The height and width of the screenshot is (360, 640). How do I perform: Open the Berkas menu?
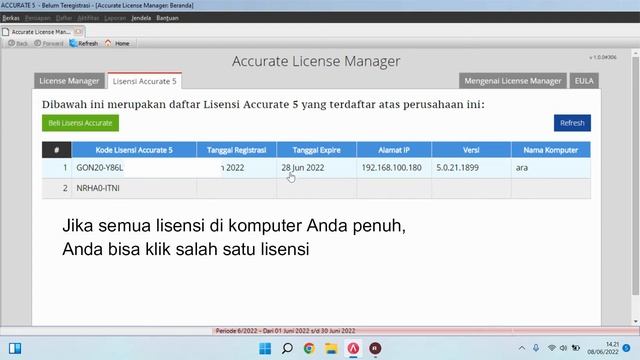click(x=11, y=18)
